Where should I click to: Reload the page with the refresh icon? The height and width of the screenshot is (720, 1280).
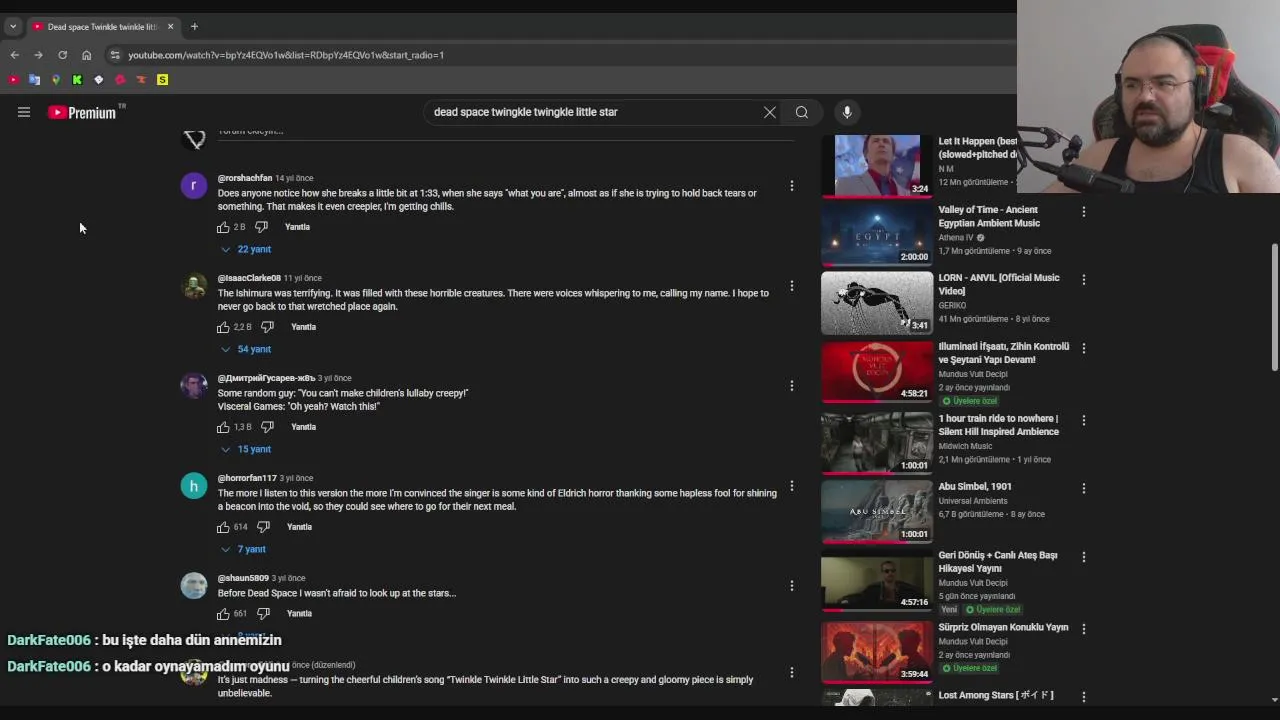(62, 55)
